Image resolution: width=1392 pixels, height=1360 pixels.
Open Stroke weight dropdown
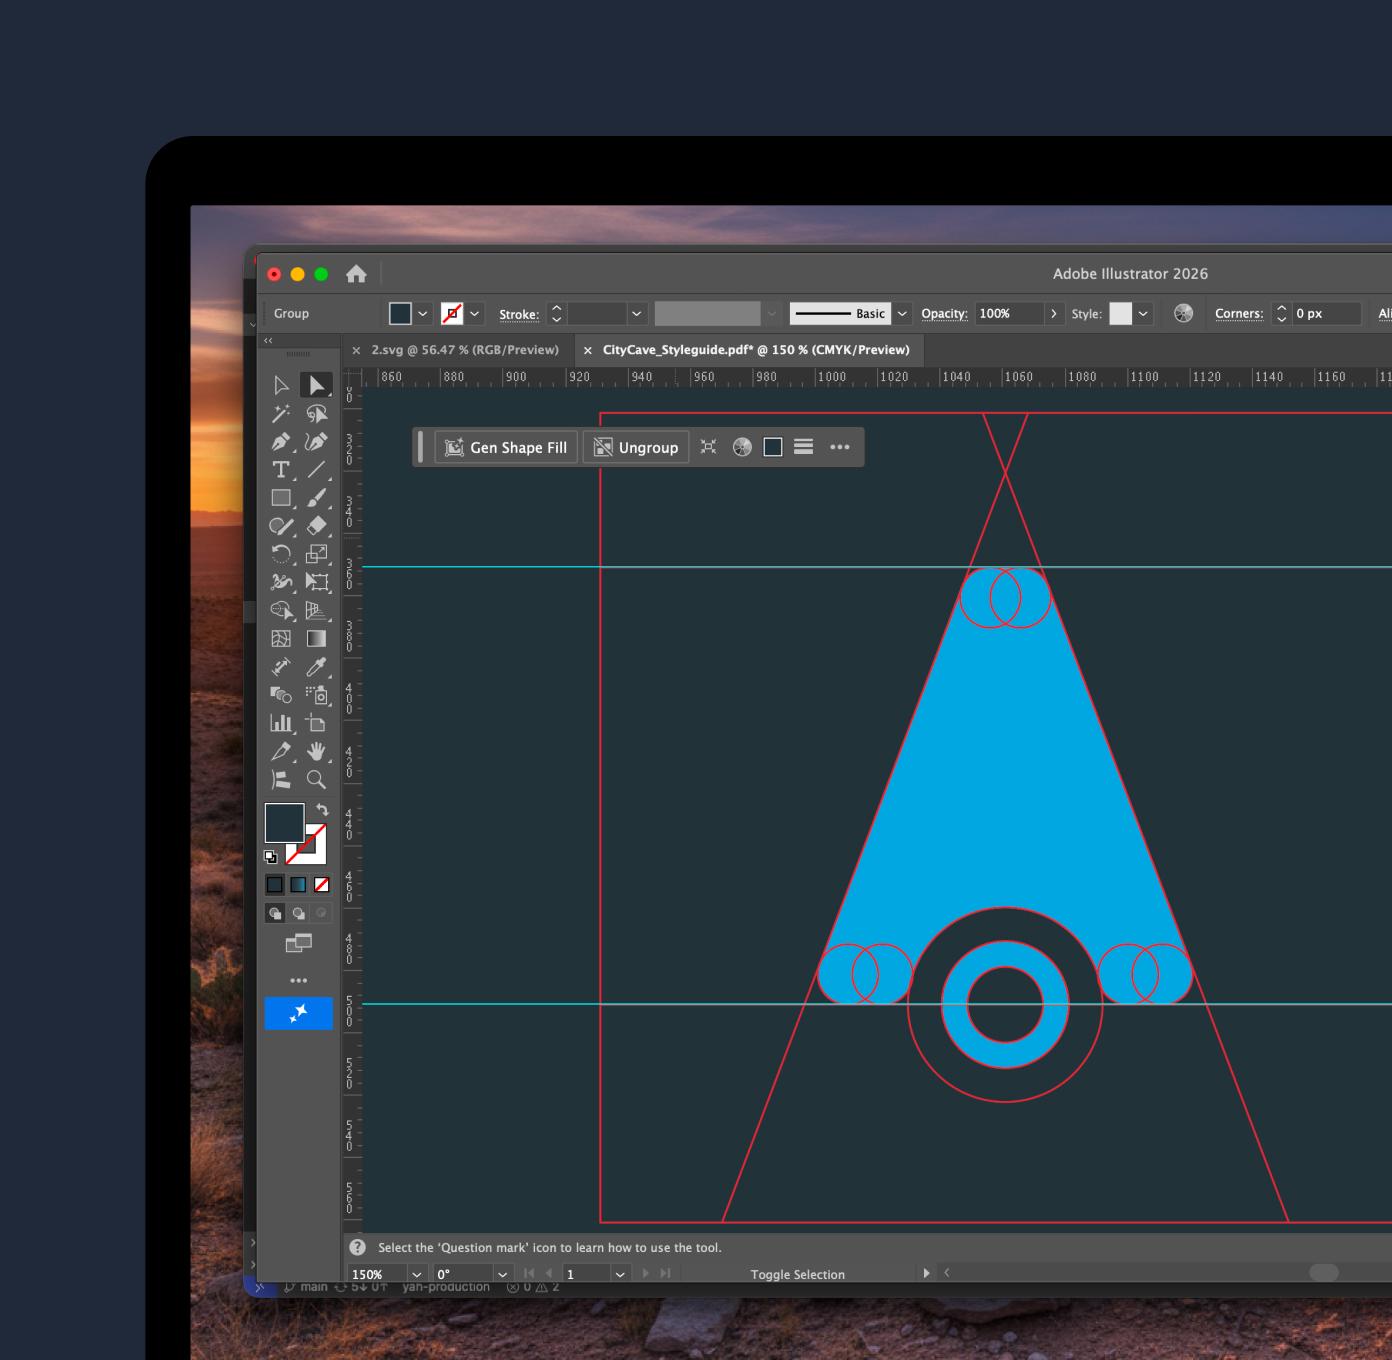pos(637,314)
